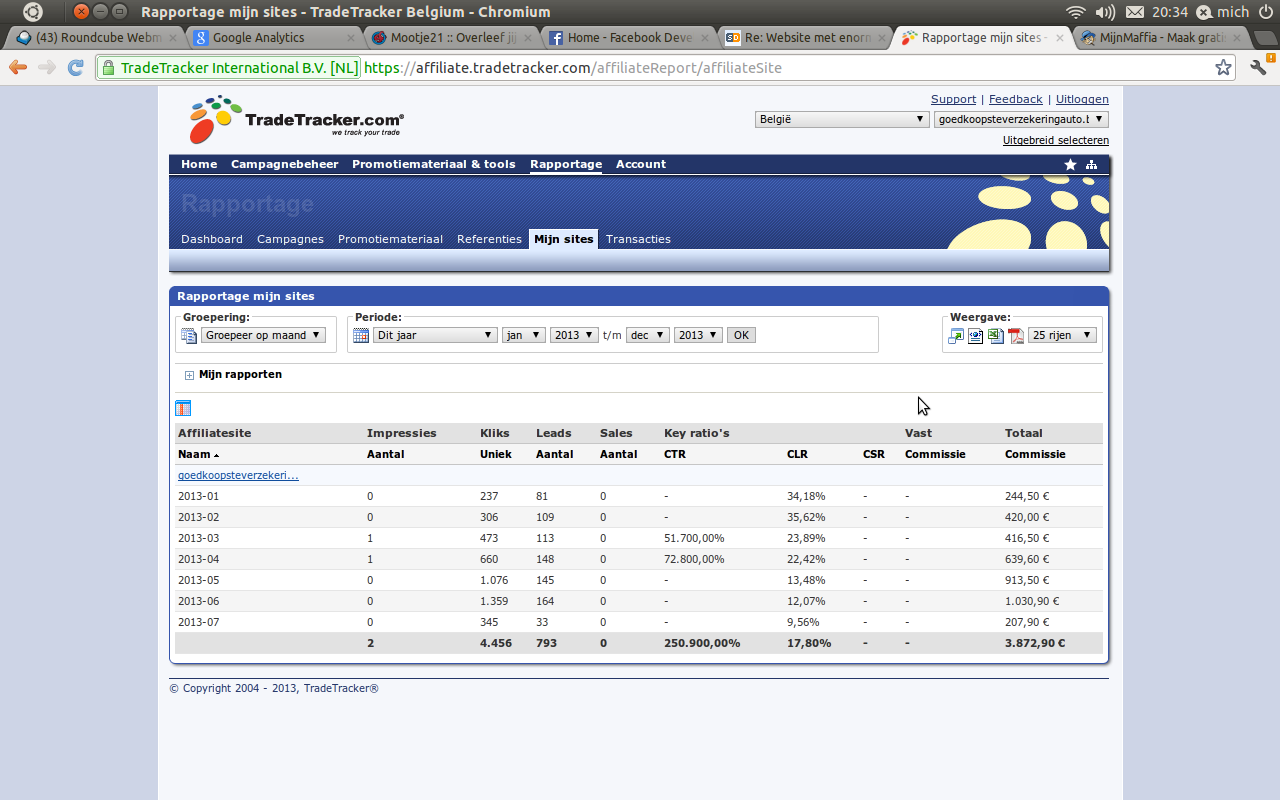1280x800 pixels.
Task: Switch to the Promotiemateriaal sub-tab
Action: (x=390, y=239)
